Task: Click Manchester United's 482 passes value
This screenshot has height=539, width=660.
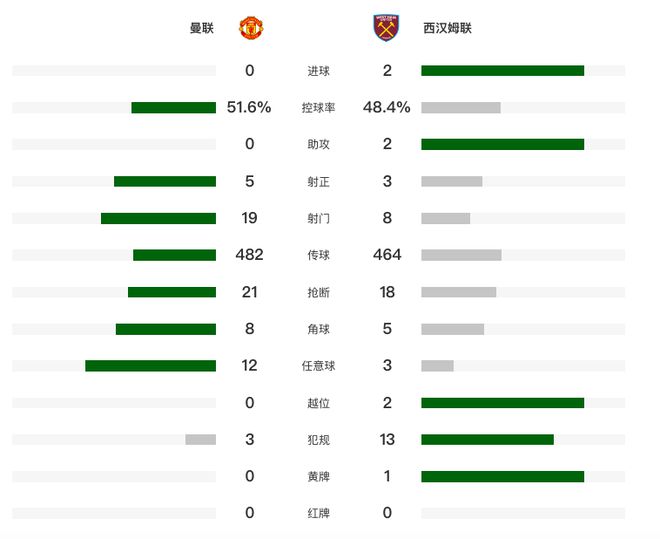Action: [x=249, y=255]
